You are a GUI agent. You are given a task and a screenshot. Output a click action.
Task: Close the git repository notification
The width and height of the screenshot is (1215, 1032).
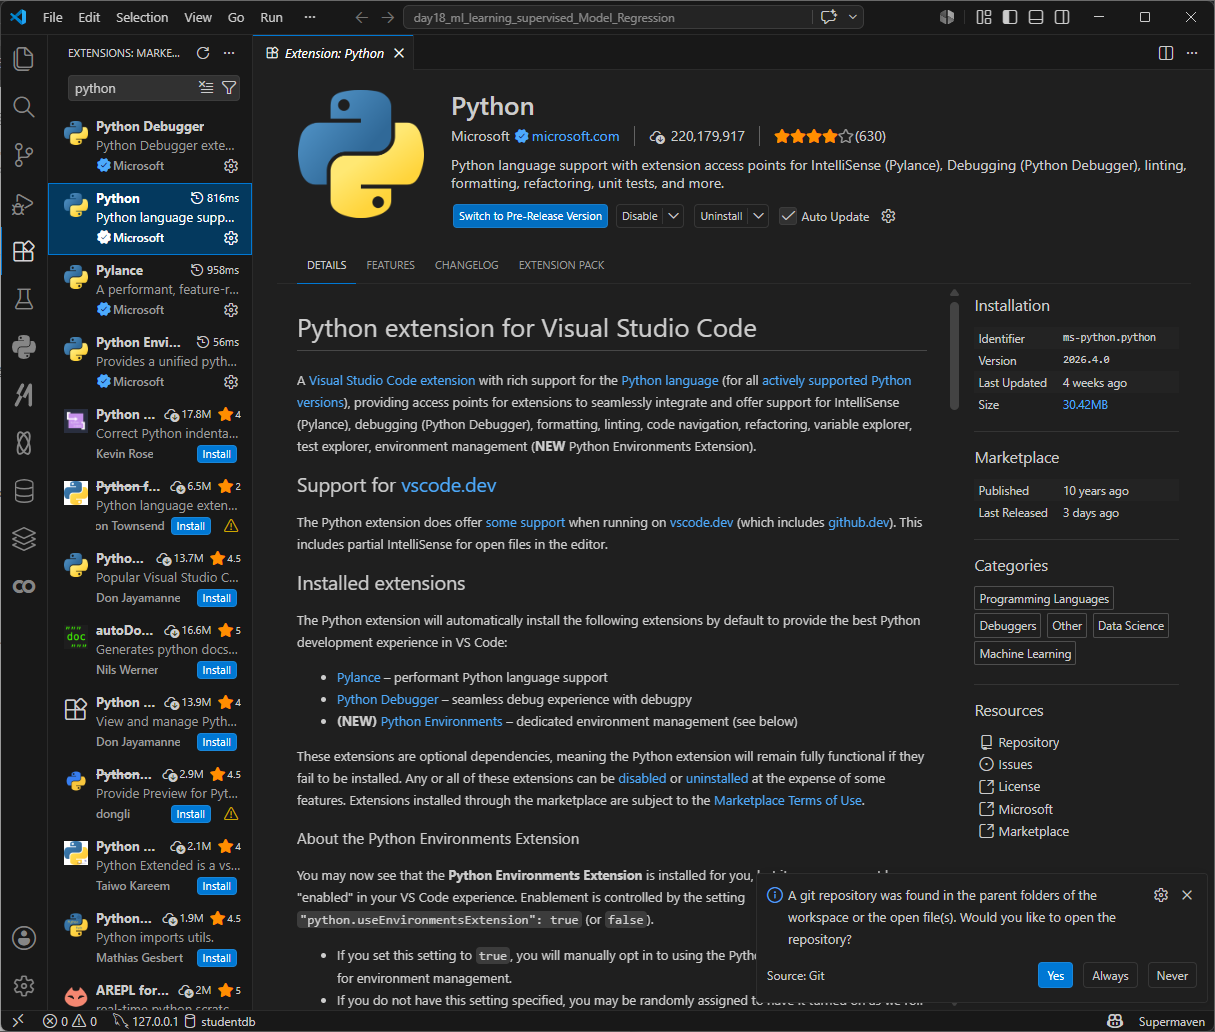click(x=1187, y=895)
